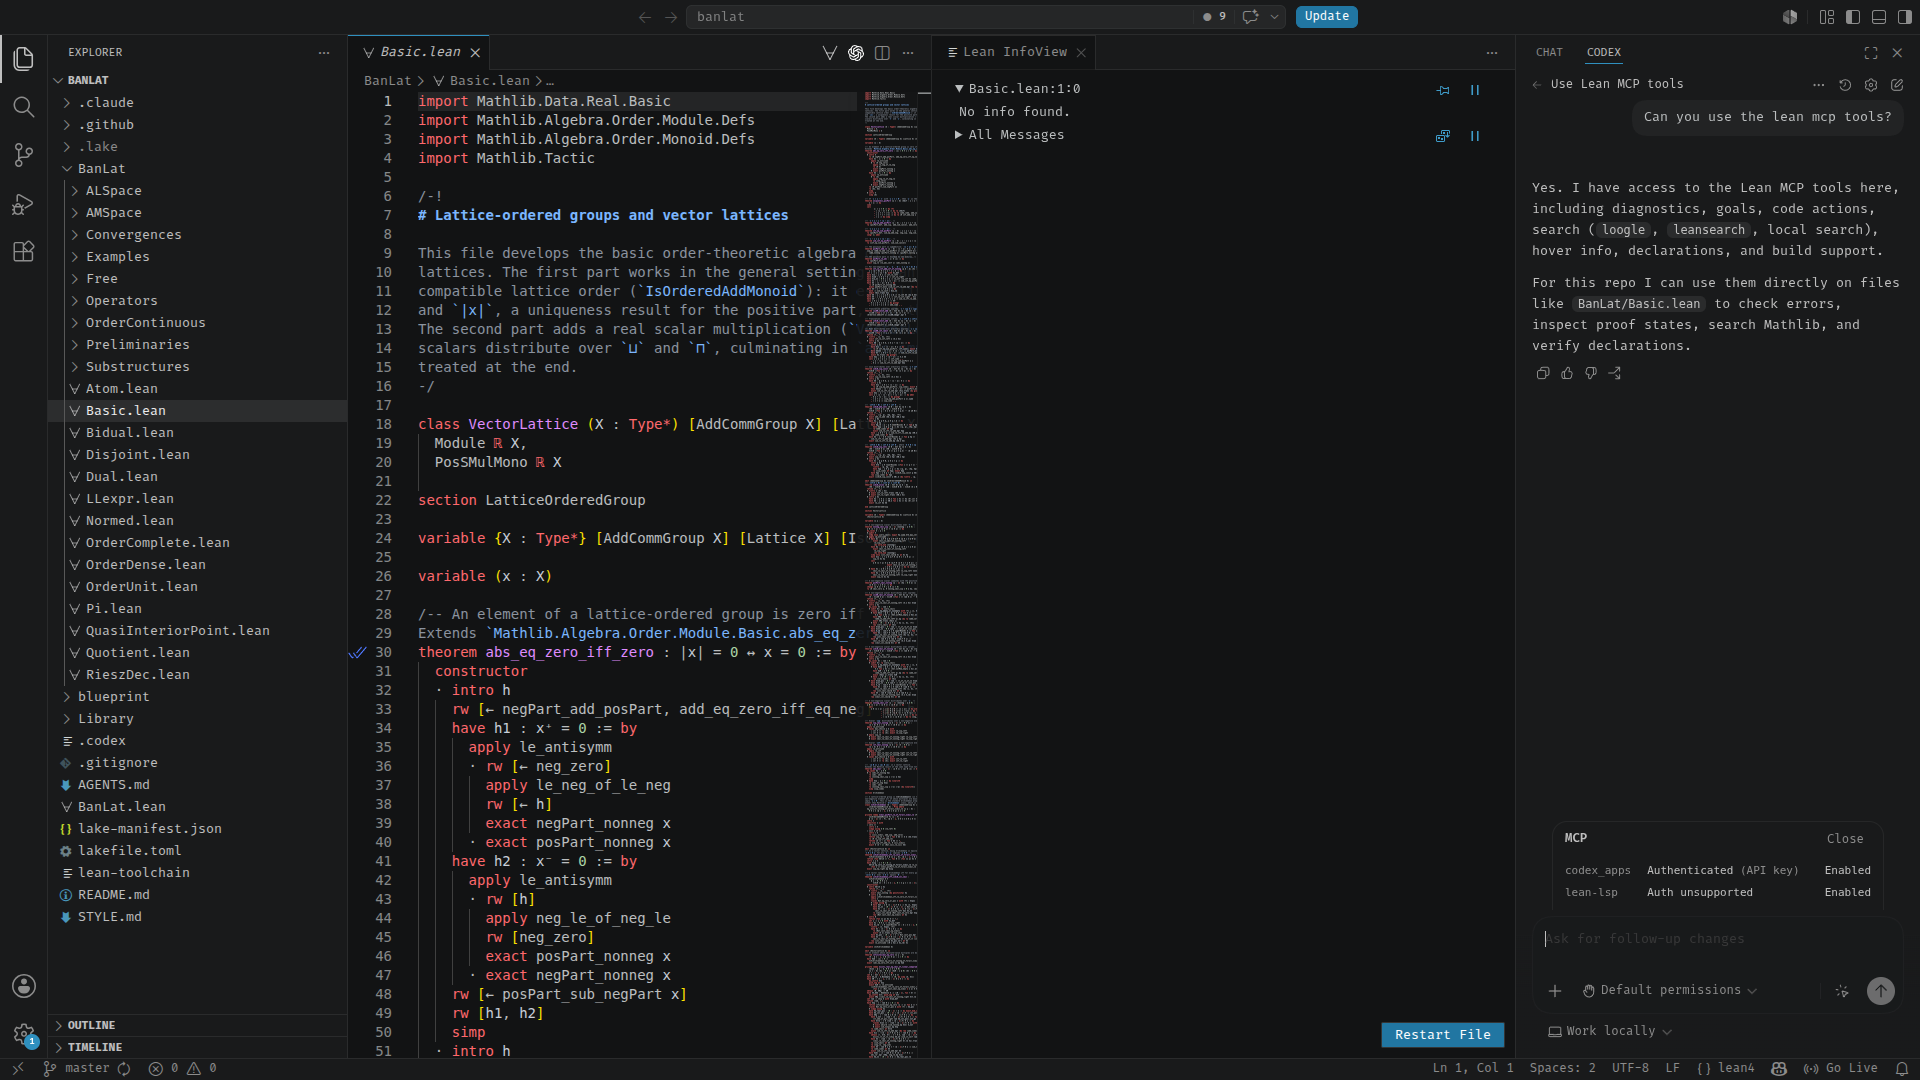Start a new Codex chat
Screen dimensions: 1920x1080
click(1897, 85)
